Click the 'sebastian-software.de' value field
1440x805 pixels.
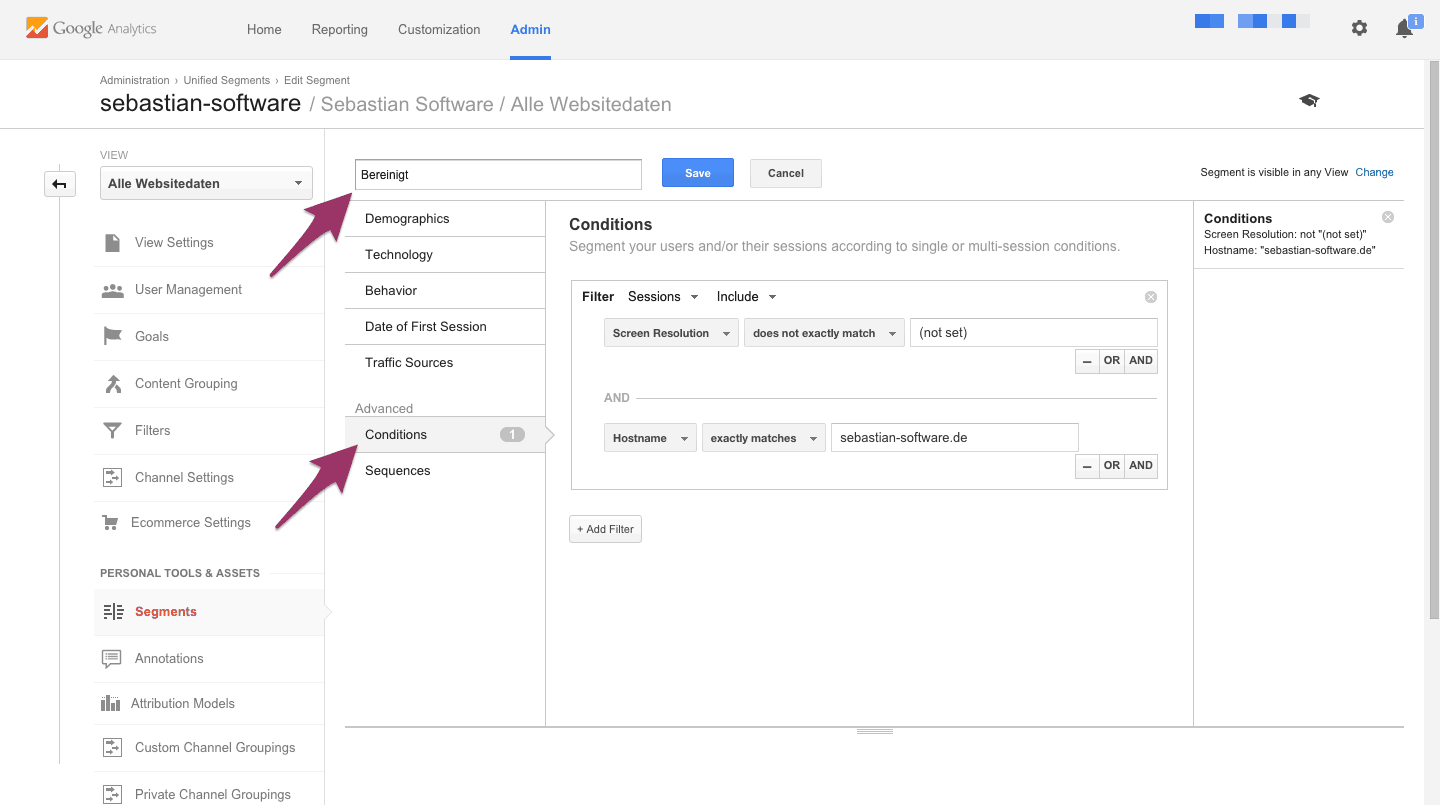click(955, 438)
